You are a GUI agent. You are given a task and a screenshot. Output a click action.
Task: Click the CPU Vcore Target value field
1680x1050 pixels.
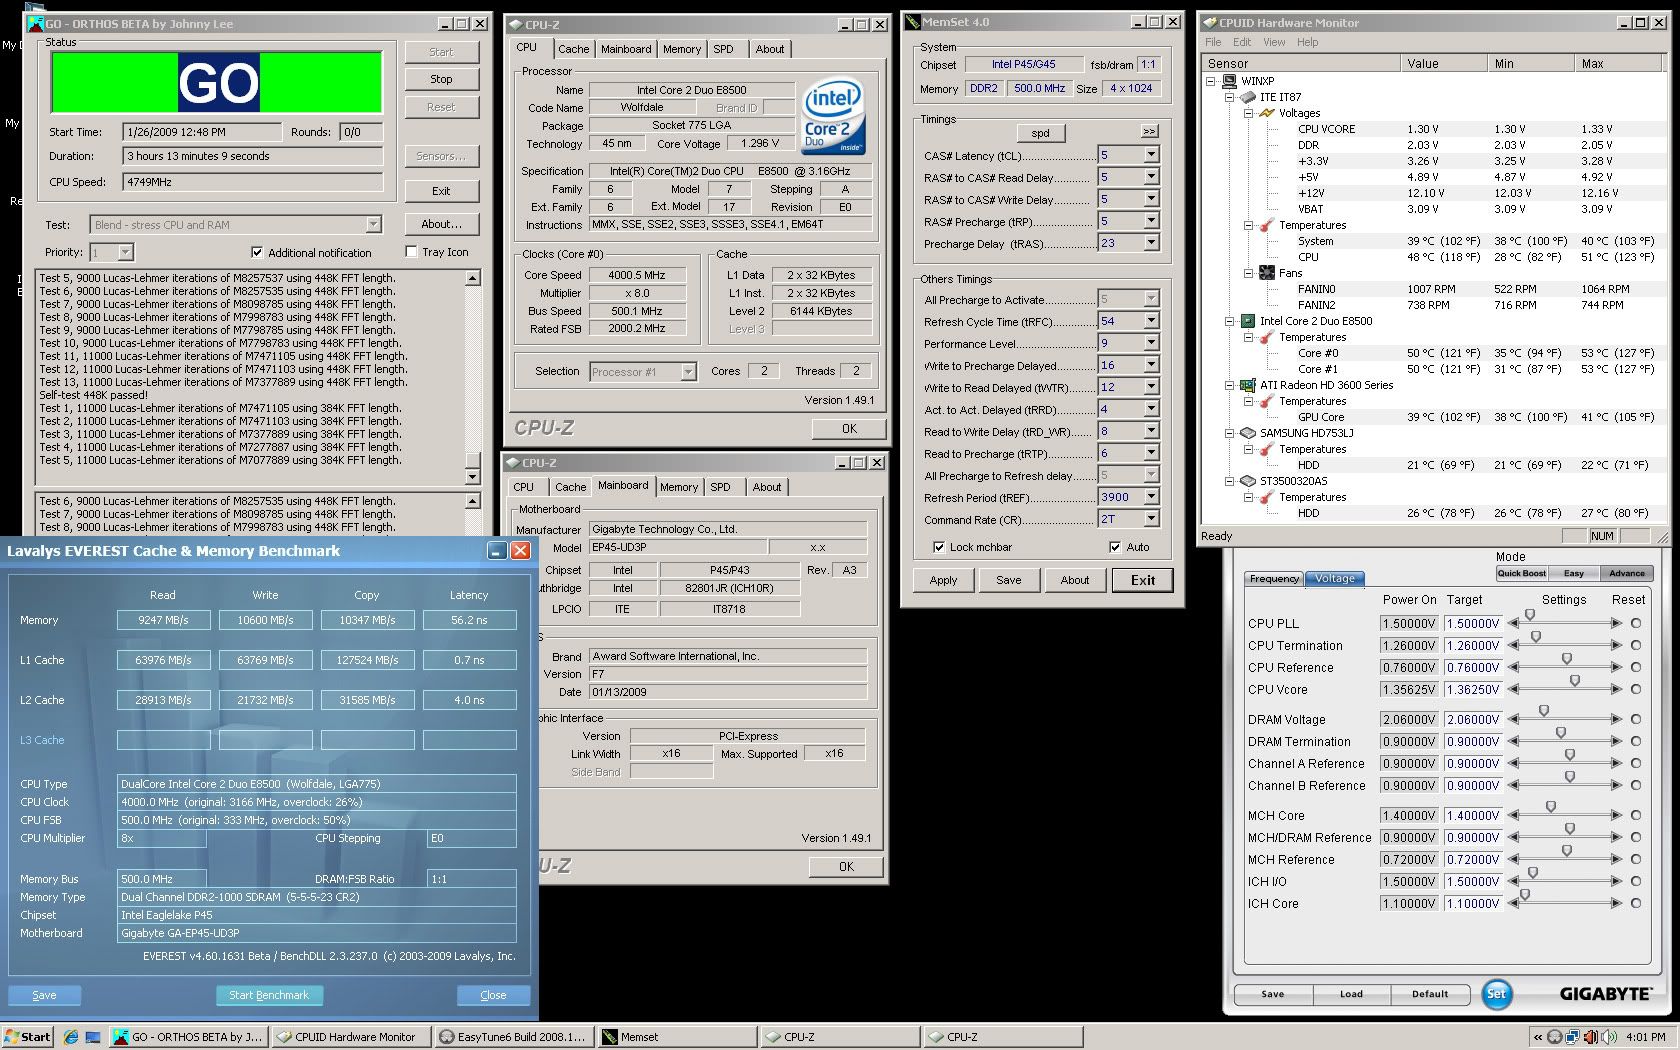pyautogui.click(x=1472, y=689)
